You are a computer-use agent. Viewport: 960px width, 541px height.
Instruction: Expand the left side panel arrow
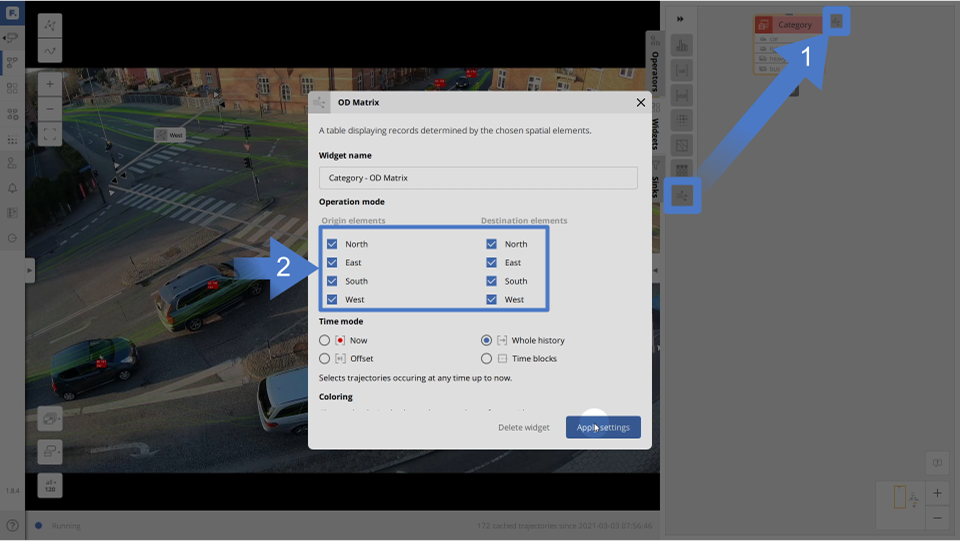pos(30,270)
